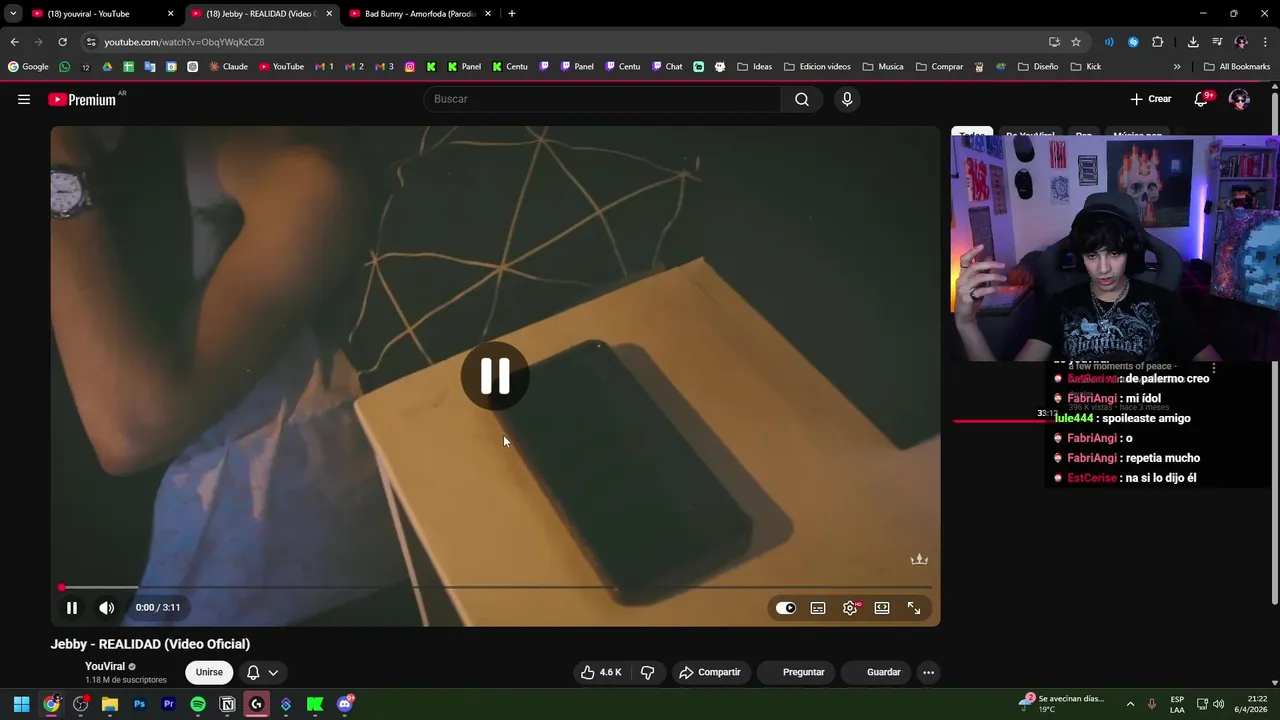The width and height of the screenshot is (1280, 720).
Task: Toggle subtitles/closed captions button
Action: click(x=818, y=608)
